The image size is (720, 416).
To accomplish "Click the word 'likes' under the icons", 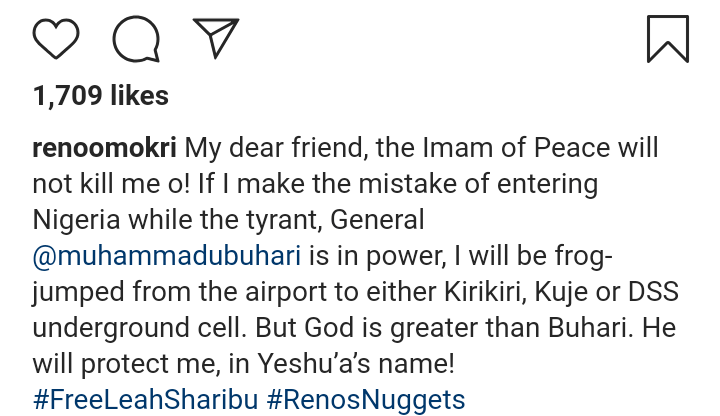I will click(140, 96).
